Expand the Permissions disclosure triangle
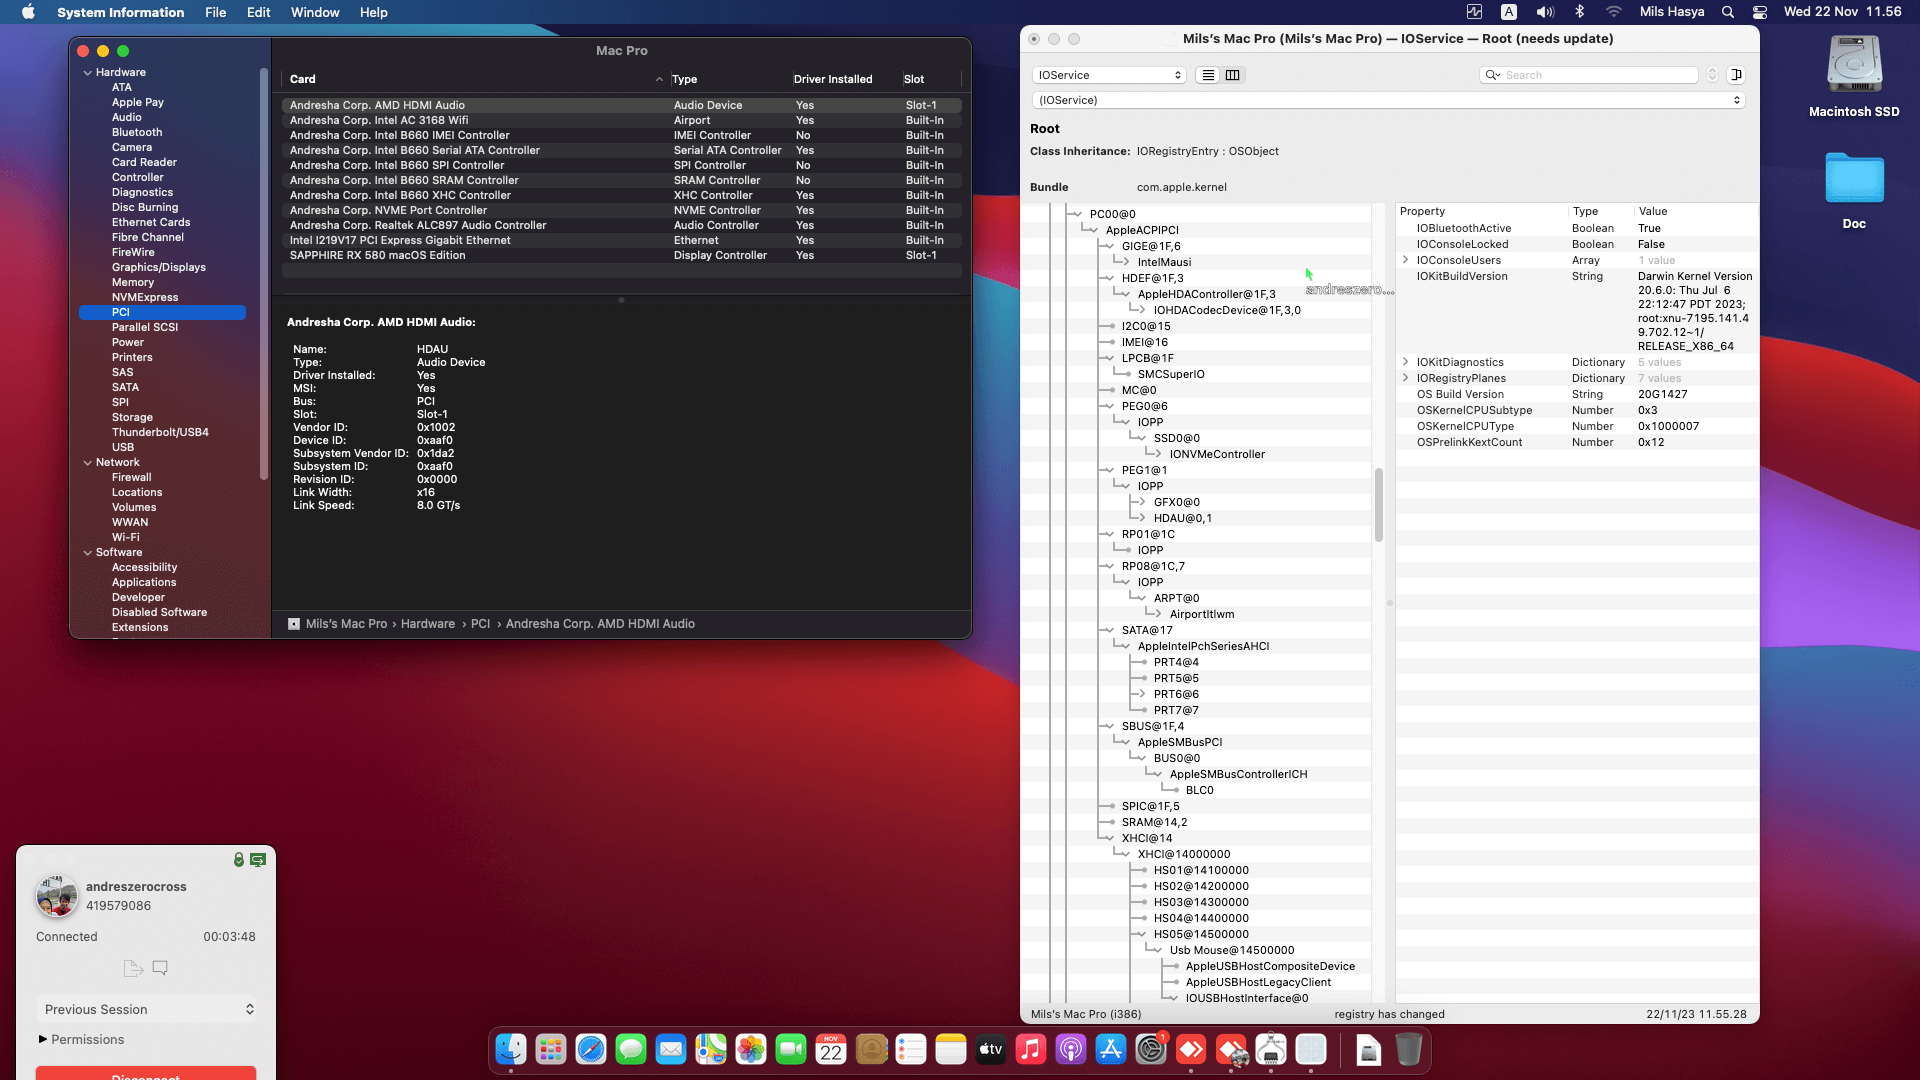This screenshot has width=1920, height=1080. tap(43, 1039)
